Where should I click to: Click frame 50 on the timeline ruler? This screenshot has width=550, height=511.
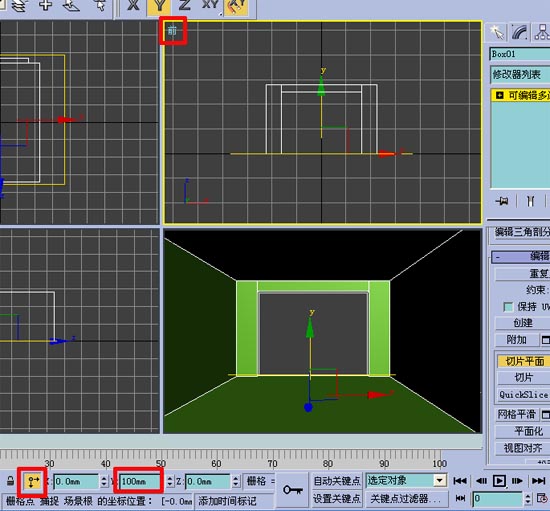[161, 464]
